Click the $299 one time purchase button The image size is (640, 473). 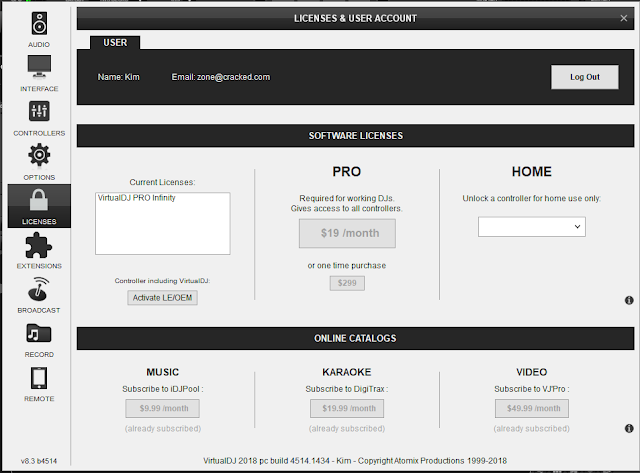347,283
